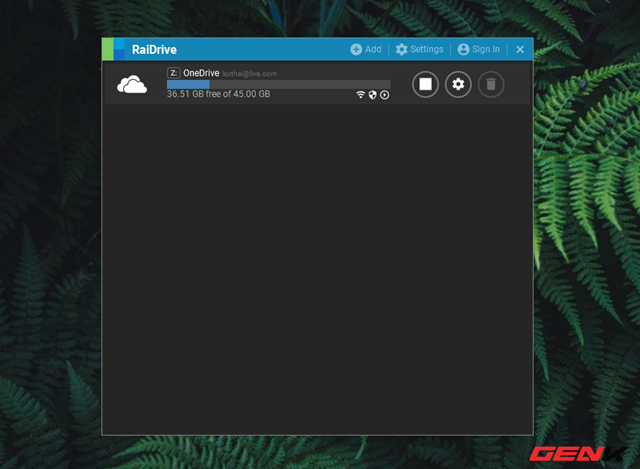
Task: Click the white OneDrive cloud icon
Action: pyautogui.click(x=132, y=85)
